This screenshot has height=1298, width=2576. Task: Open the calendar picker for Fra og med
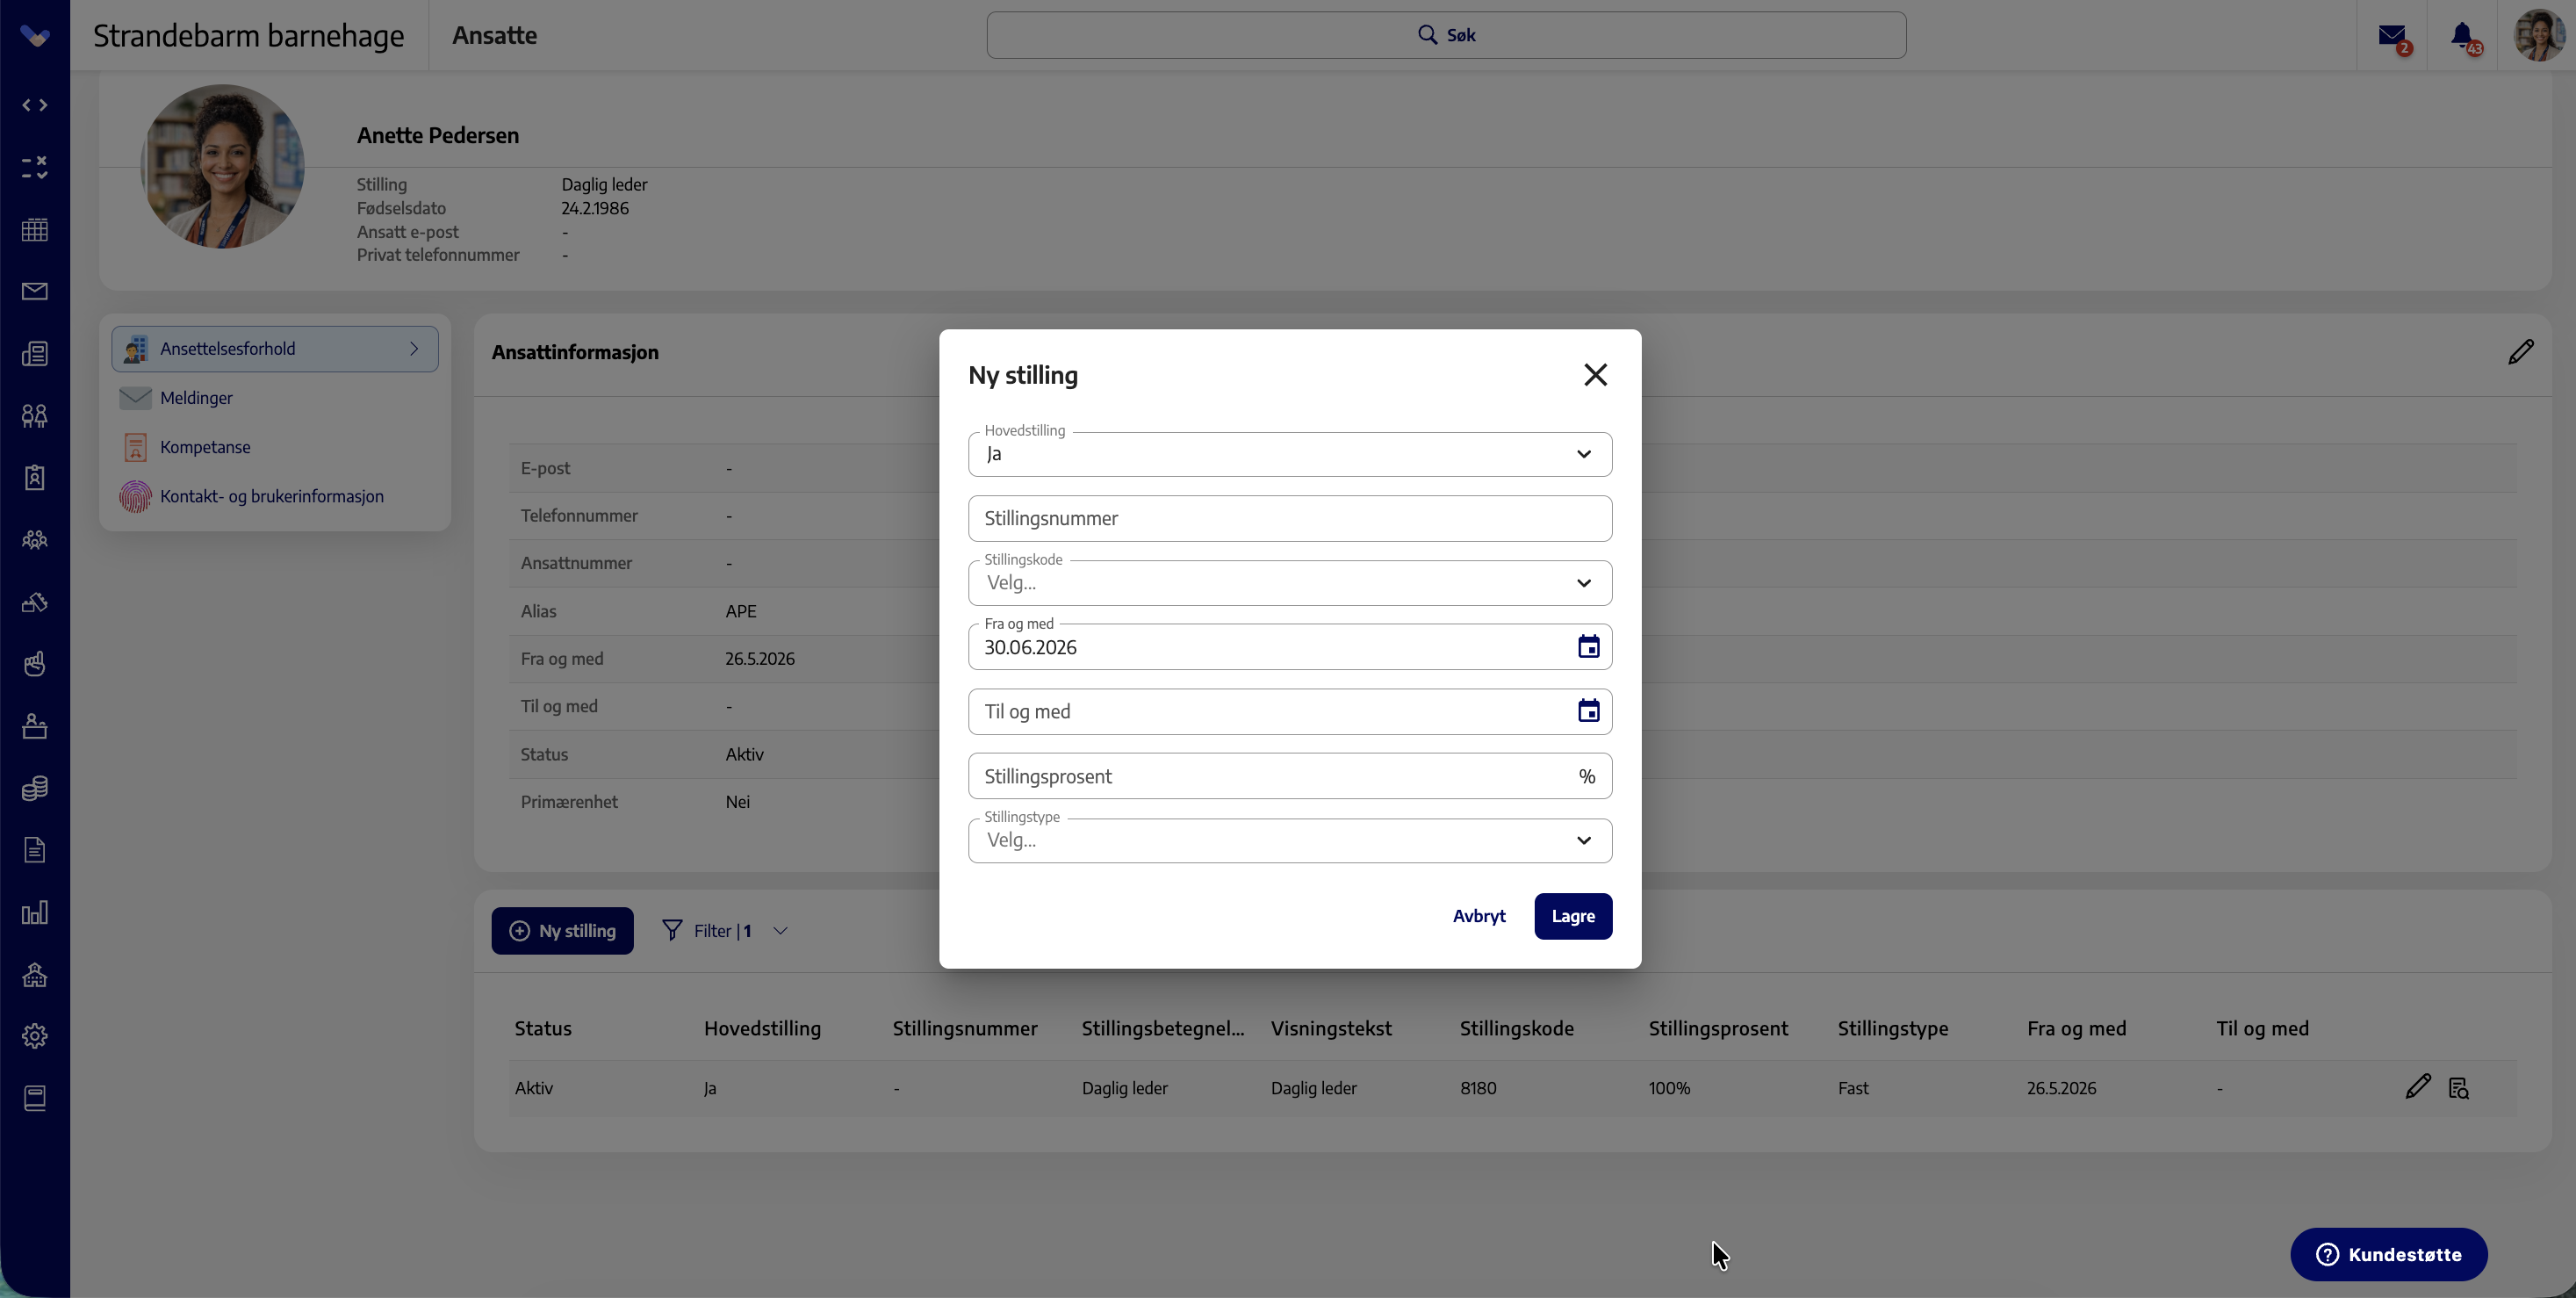tap(1588, 647)
